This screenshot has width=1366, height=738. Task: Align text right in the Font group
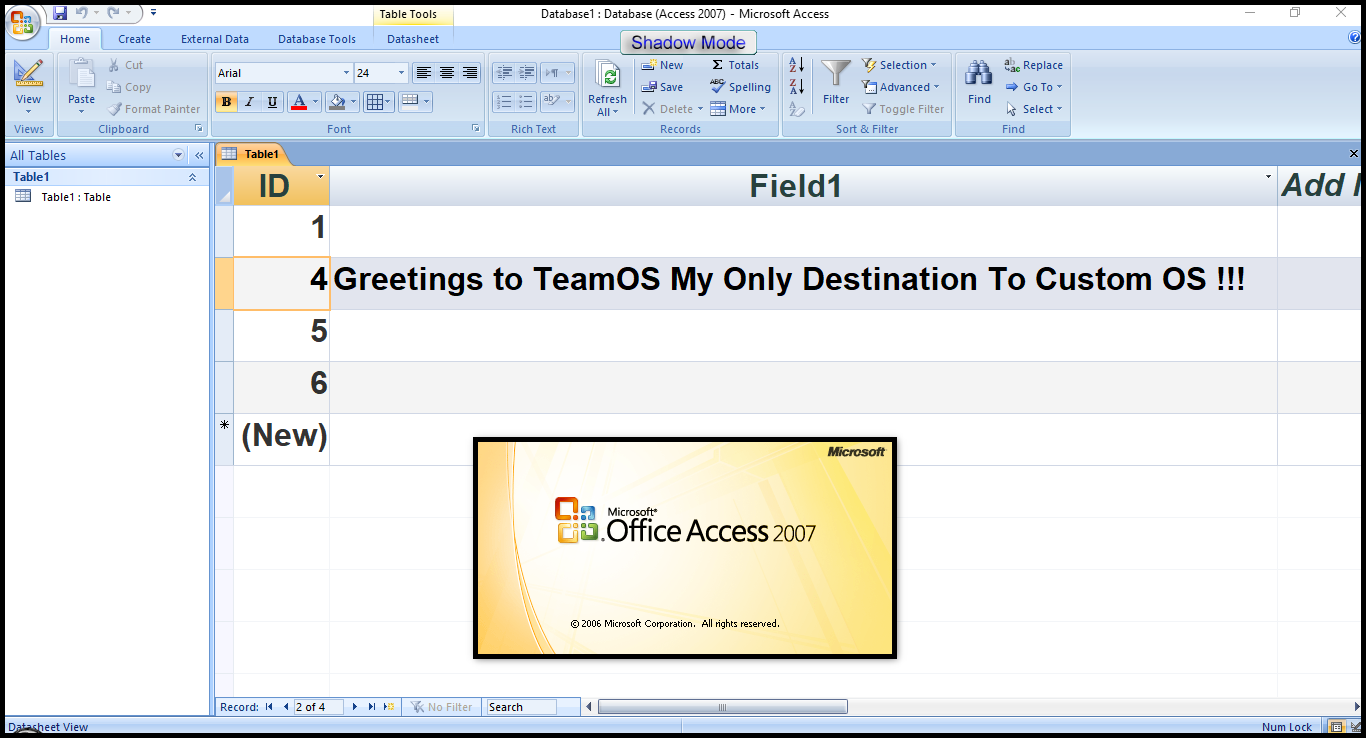[470, 73]
